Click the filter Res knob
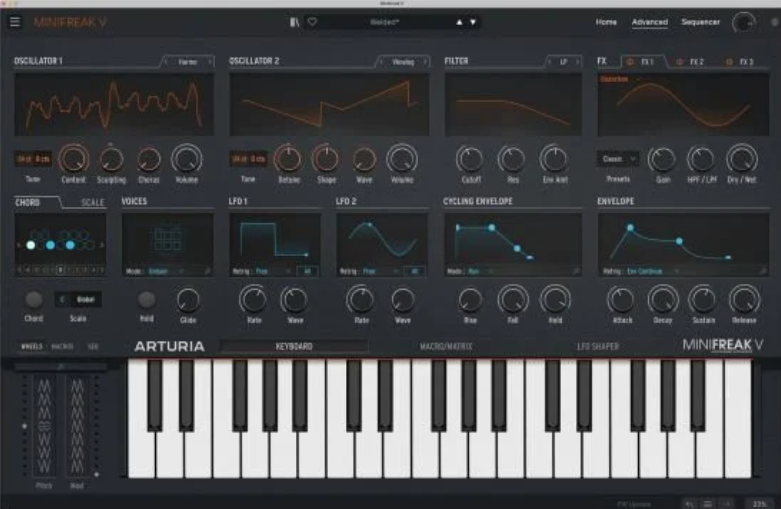Image resolution: width=781 pixels, height=509 pixels. [x=512, y=159]
